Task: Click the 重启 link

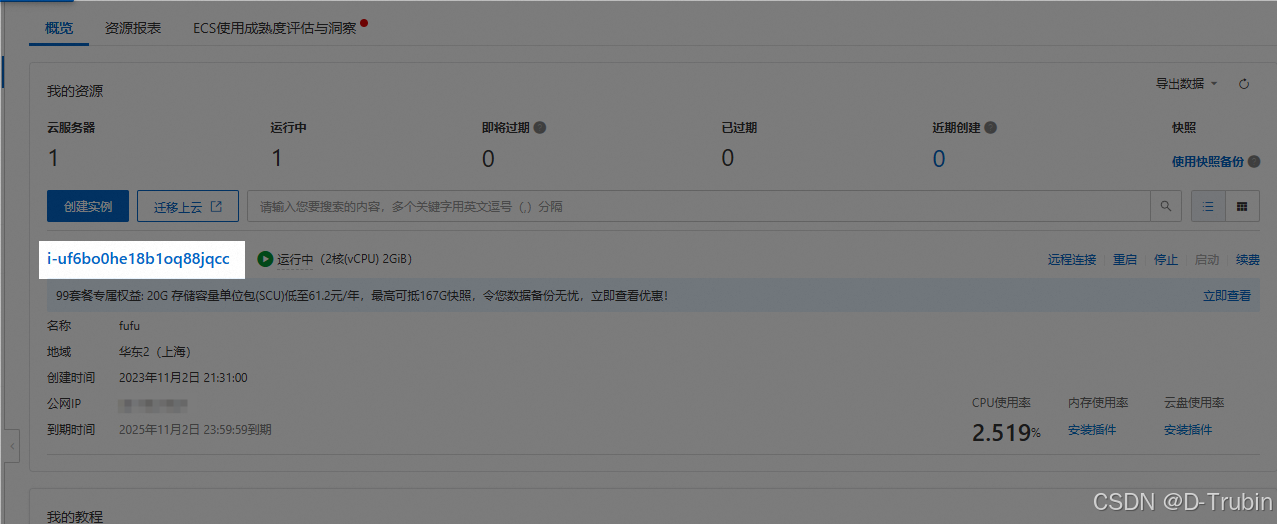Action: [1125, 260]
